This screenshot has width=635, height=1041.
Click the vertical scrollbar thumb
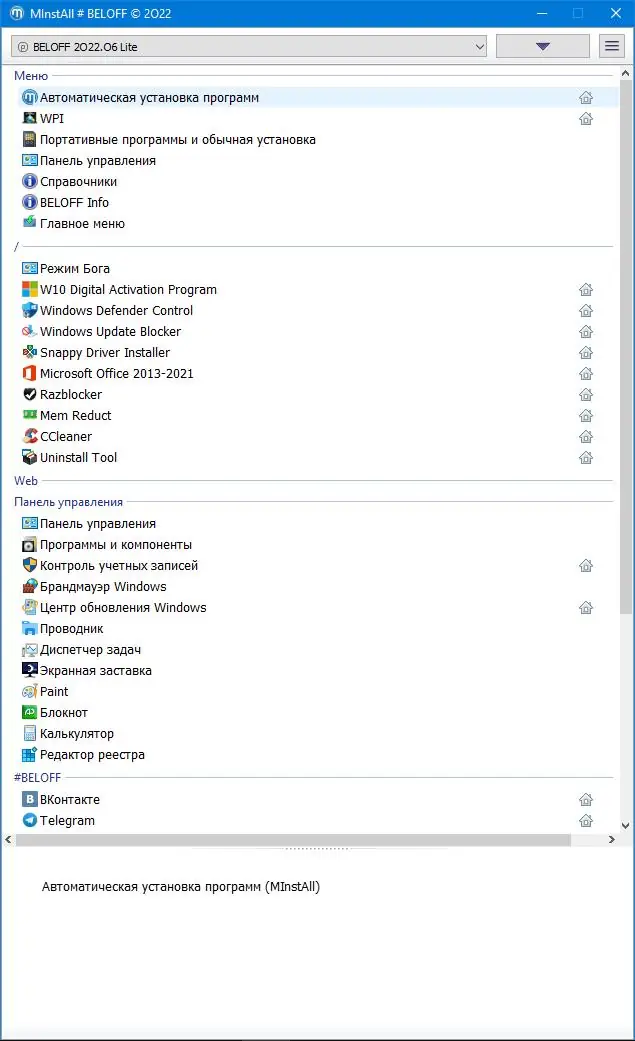[x=625, y=347]
